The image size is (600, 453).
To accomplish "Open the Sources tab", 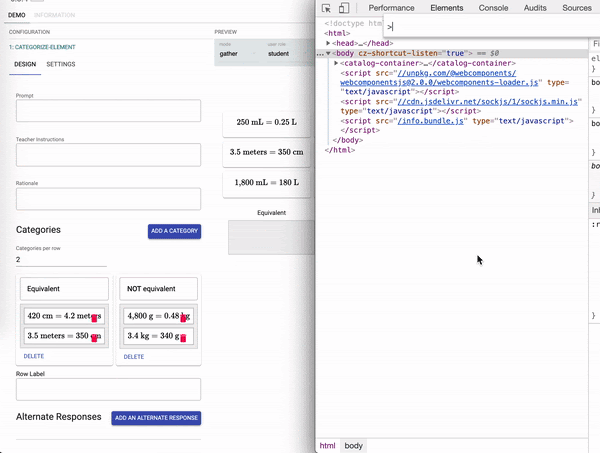I will [x=577, y=8].
